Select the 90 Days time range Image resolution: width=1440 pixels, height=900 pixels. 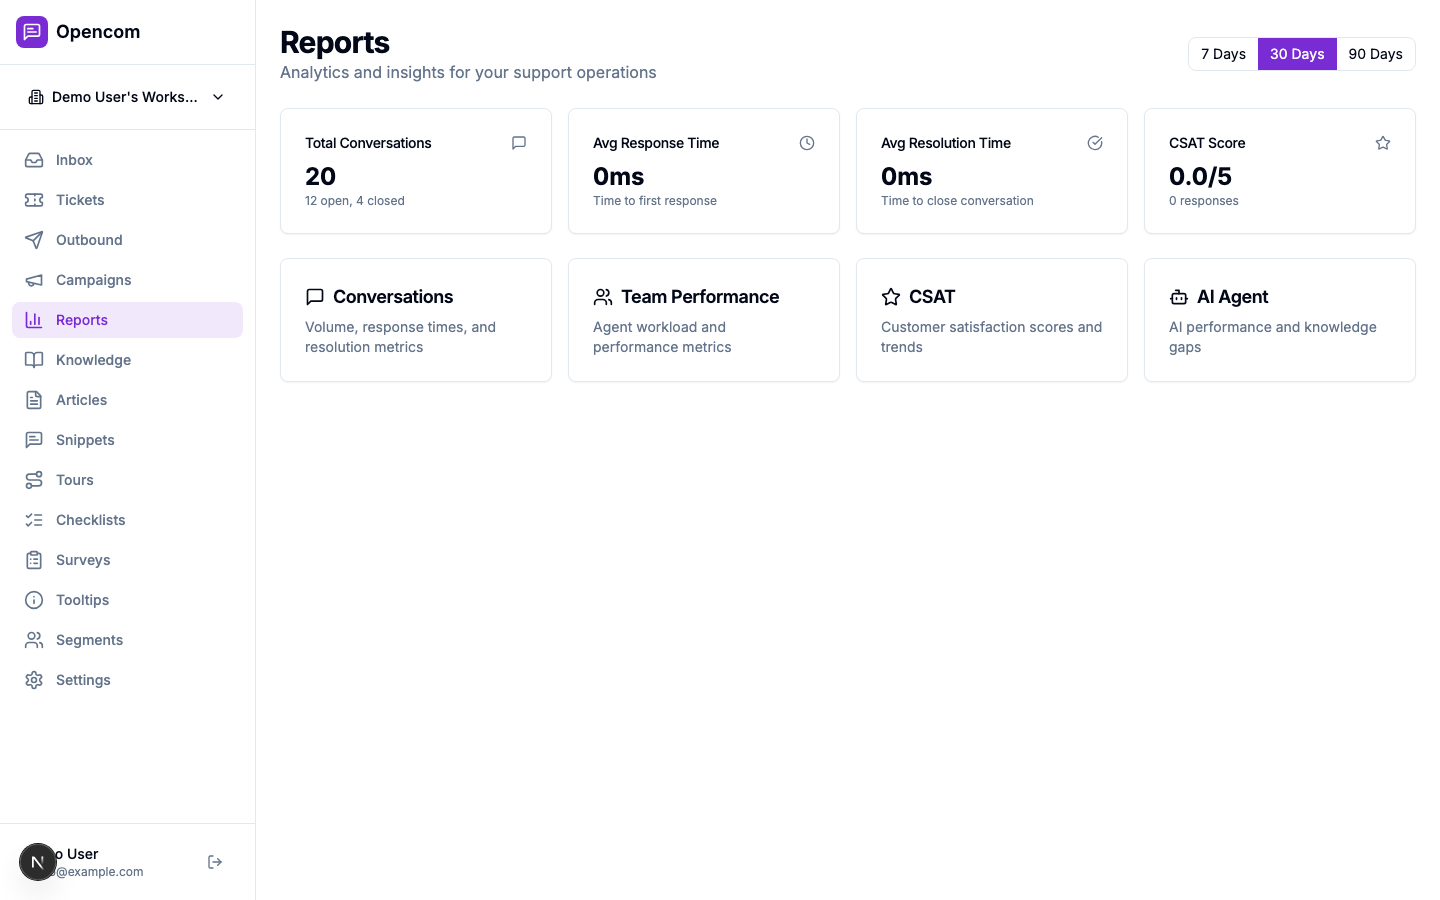(1375, 54)
